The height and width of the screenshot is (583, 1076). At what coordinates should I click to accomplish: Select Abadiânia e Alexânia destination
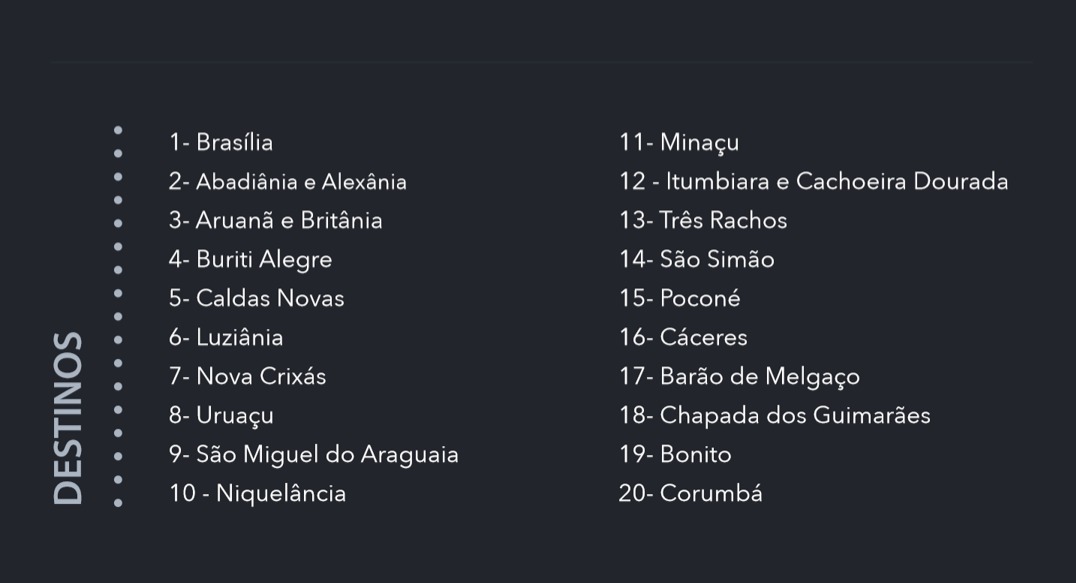coord(288,182)
